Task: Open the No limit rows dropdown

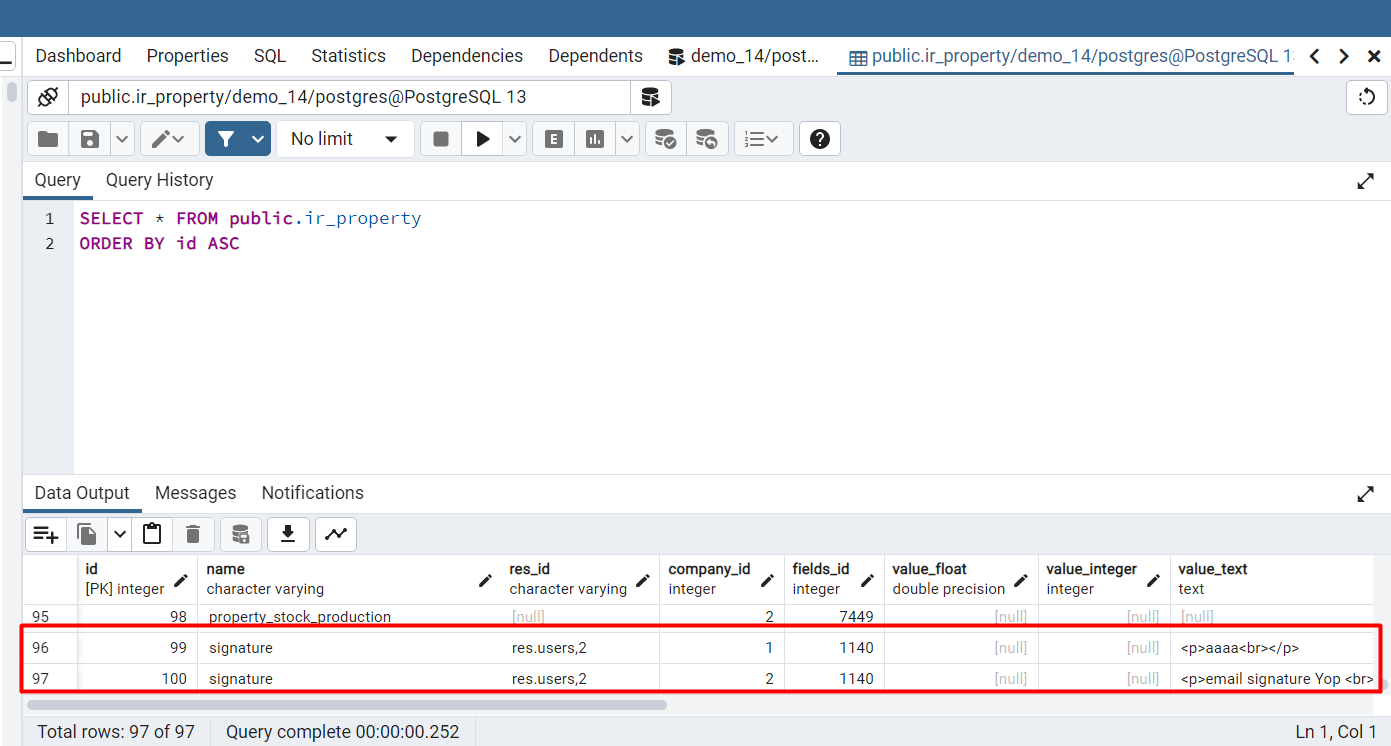Action: coord(345,138)
